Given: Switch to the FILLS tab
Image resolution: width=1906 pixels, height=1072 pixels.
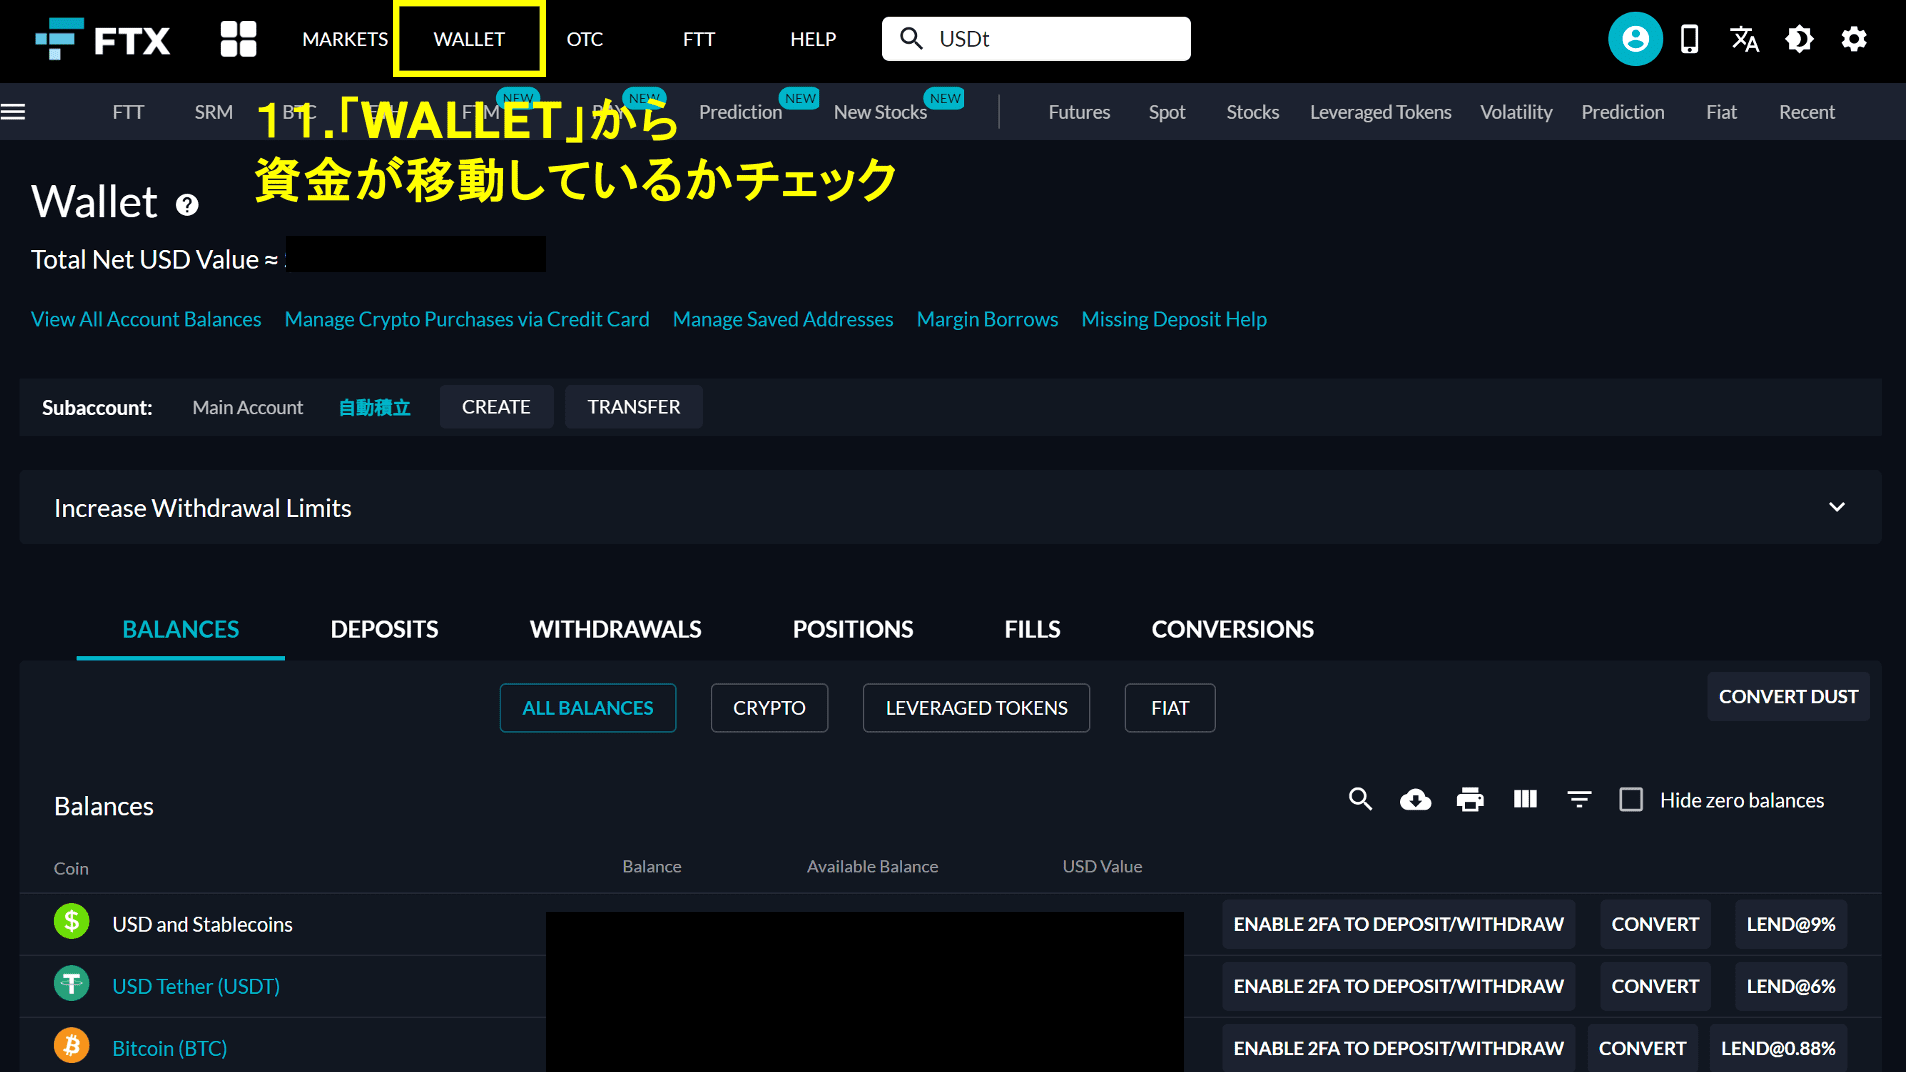Looking at the screenshot, I should point(1032,629).
